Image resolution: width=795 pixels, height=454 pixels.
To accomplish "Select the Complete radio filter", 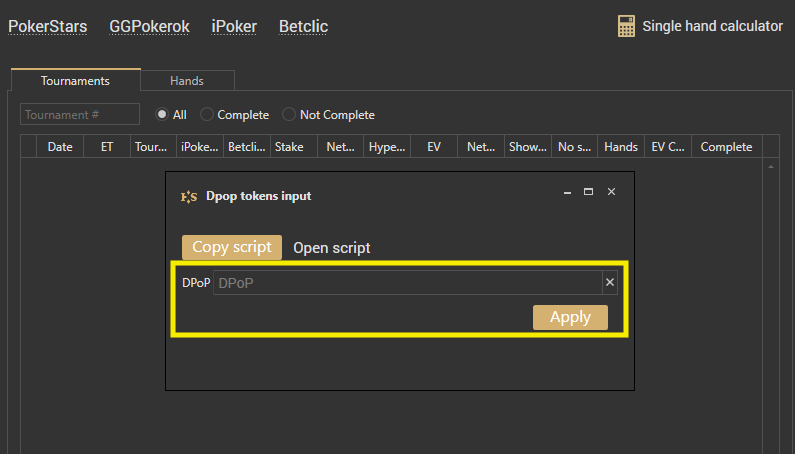I will [208, 115].
